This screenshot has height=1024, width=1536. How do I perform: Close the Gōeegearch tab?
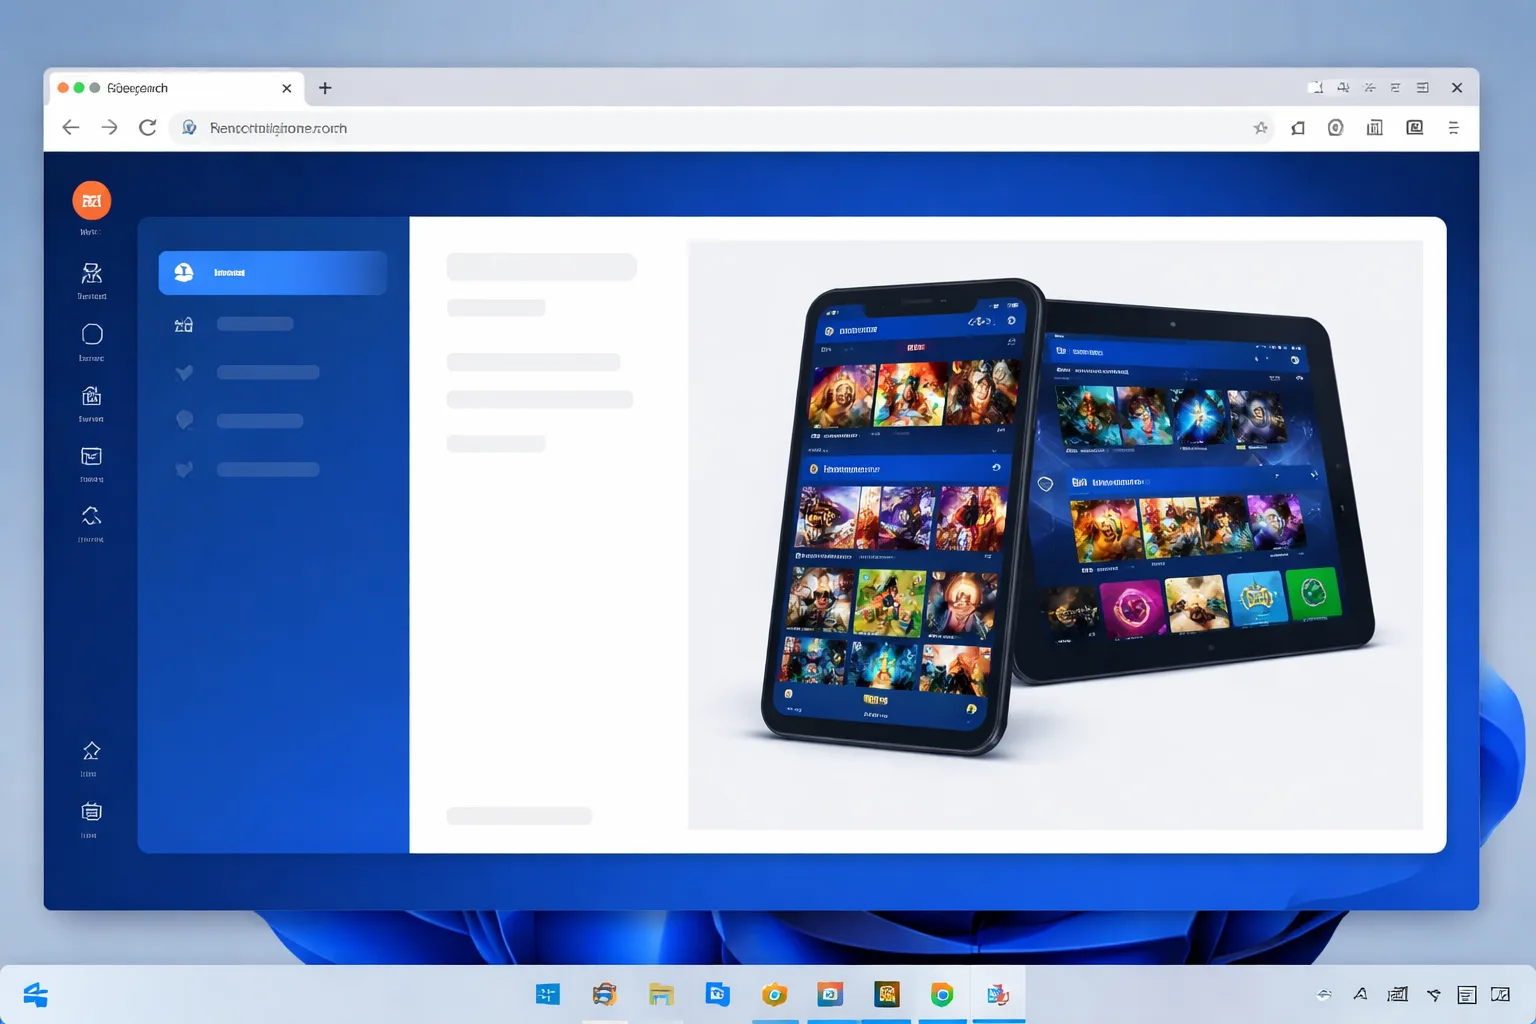click(x=287, y=88)
